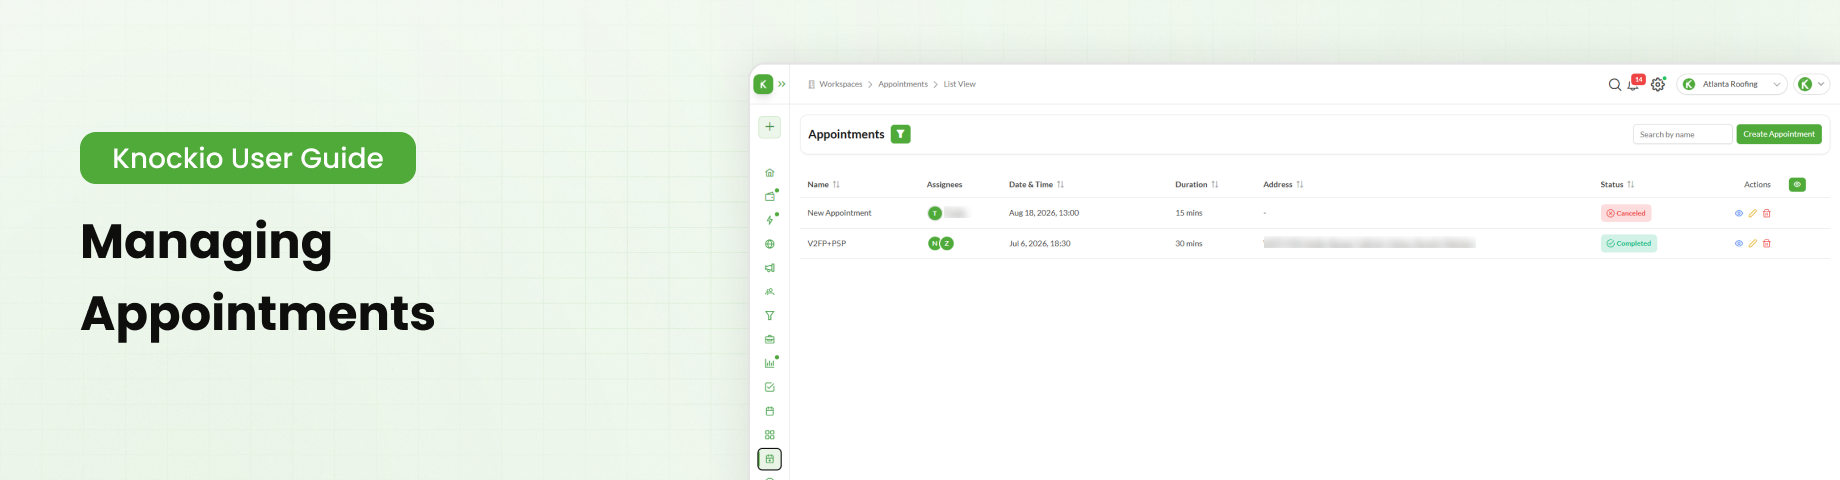The height and width of the screenshot is (480, 1840).
Task: Click the Canceled status badge
Action: coord(1626,213)
